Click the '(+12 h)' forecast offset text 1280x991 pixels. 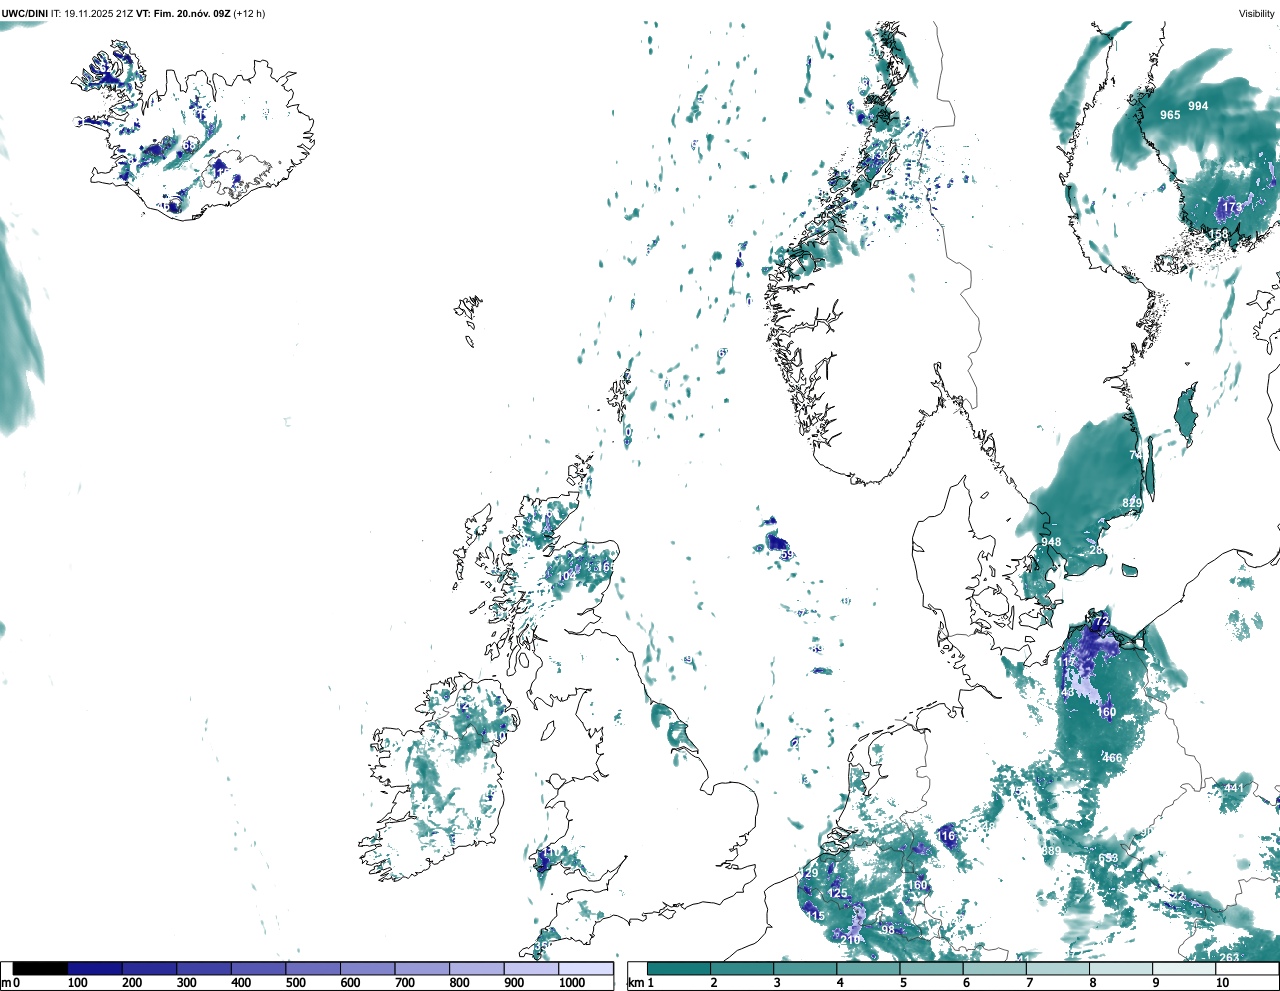pyautogui.click(x=249, y=14)
